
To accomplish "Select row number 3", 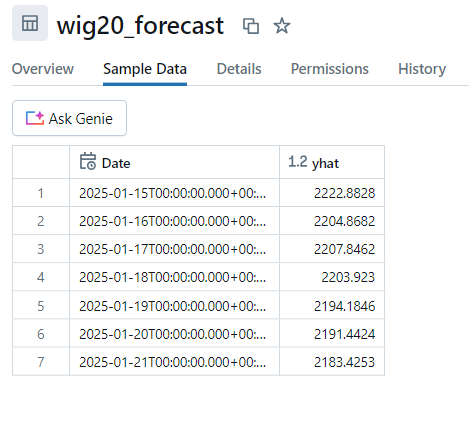I will coord(41,249).
